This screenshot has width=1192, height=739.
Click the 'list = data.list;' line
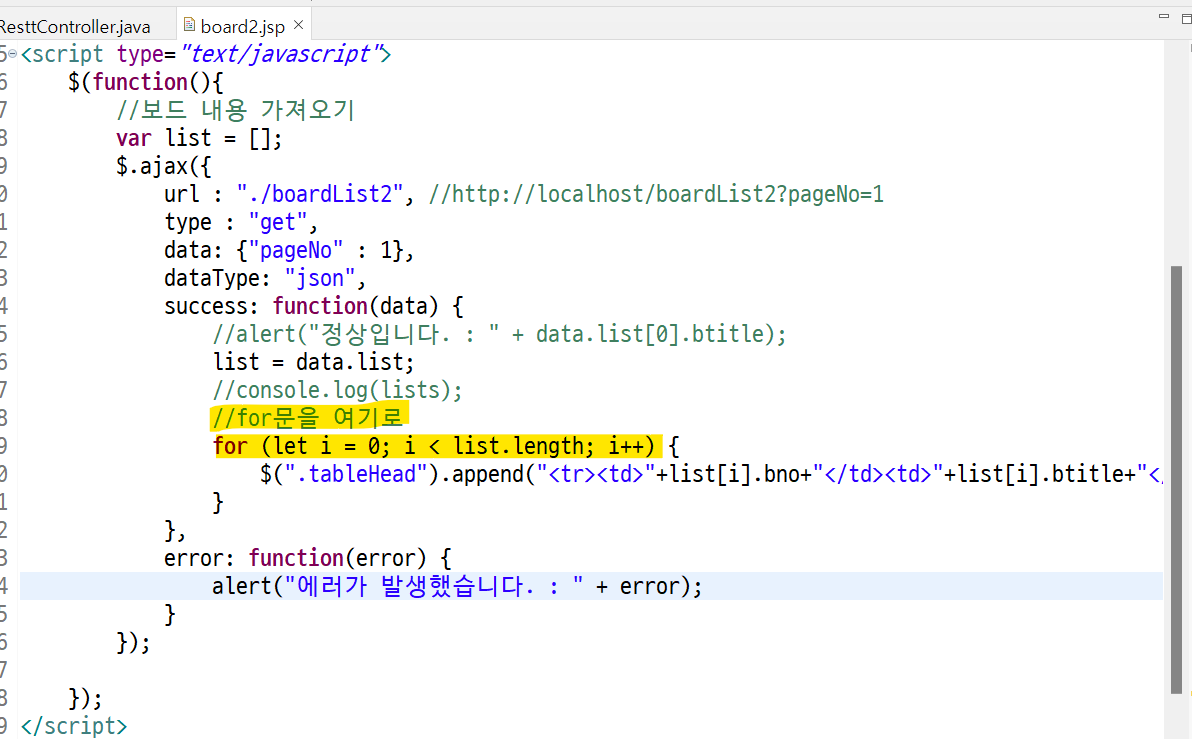(314, 362)
